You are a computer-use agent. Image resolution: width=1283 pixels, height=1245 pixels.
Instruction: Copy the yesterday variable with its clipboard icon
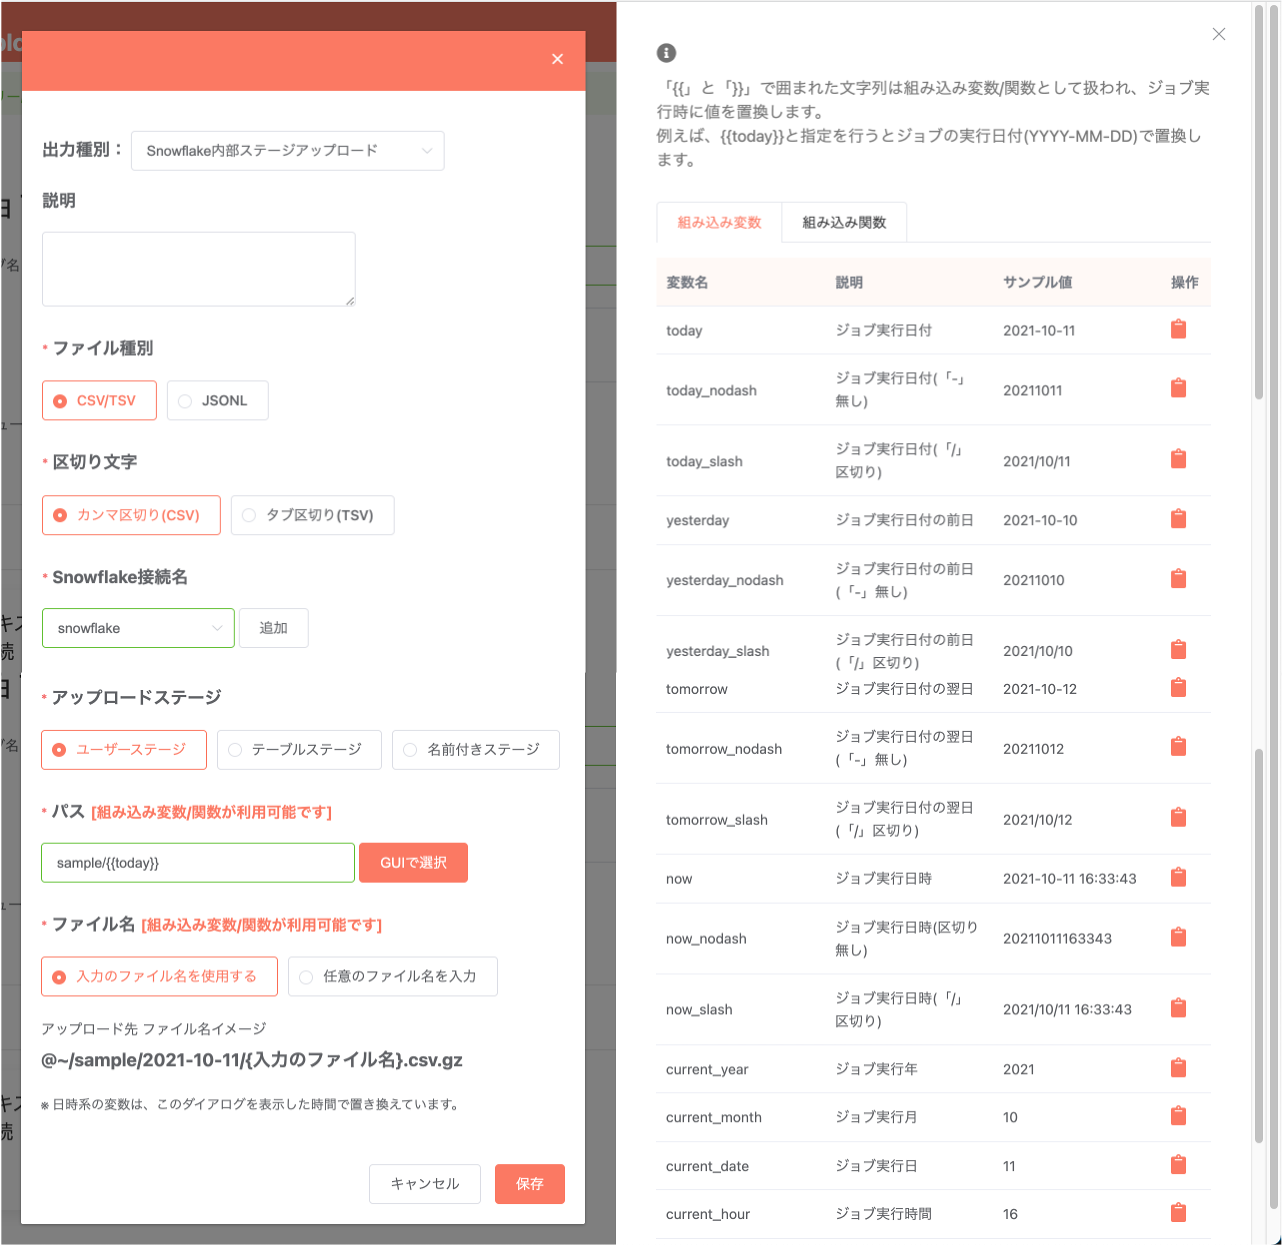pos(1178,519)
